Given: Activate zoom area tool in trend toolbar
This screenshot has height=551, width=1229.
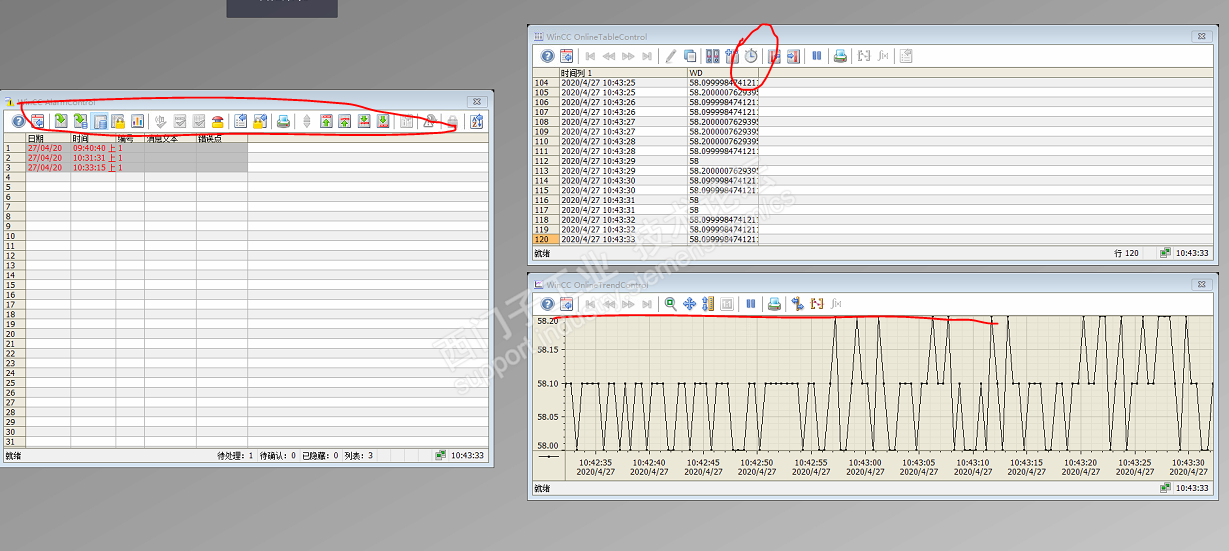Looking at the screenshot, I should click(x=671, y=304).
